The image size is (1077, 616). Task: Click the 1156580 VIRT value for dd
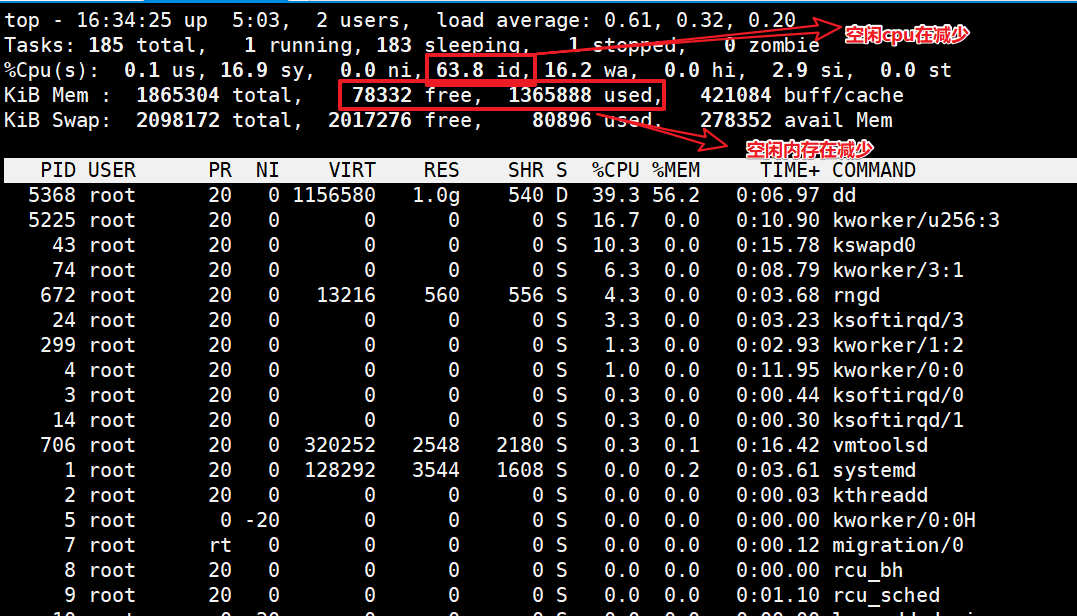pyautogui.click(x=334, y=196)
